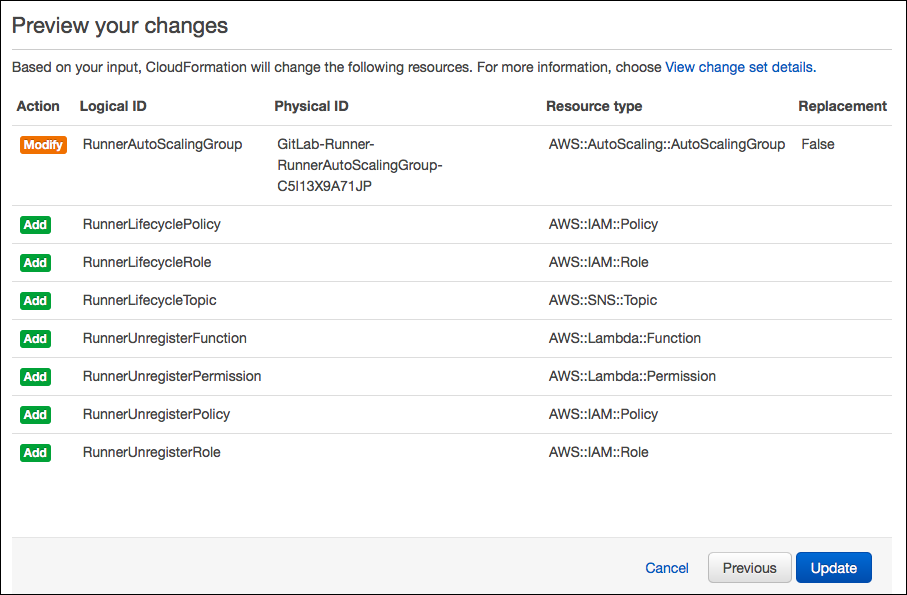Screen dimensions: 907x595
Task: Click Add badge beside RunnerLifecyclePolicy
Action: point(35,225)
